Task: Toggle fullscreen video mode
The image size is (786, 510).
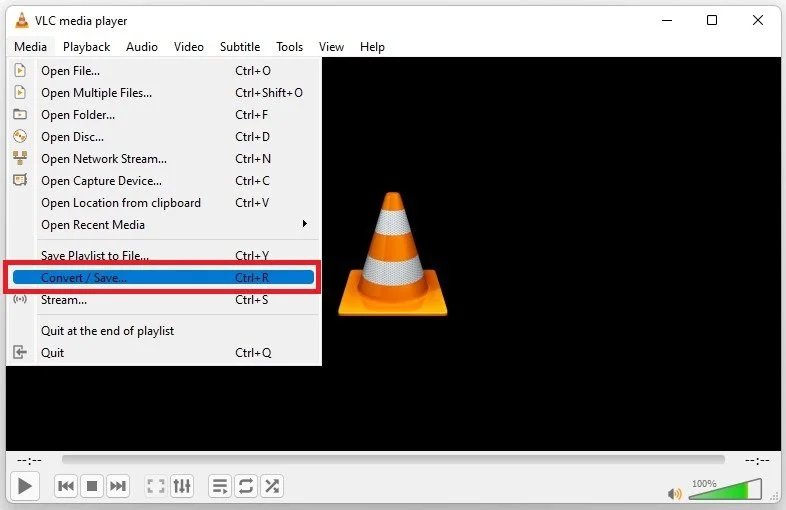Action: tap(155, 486)
